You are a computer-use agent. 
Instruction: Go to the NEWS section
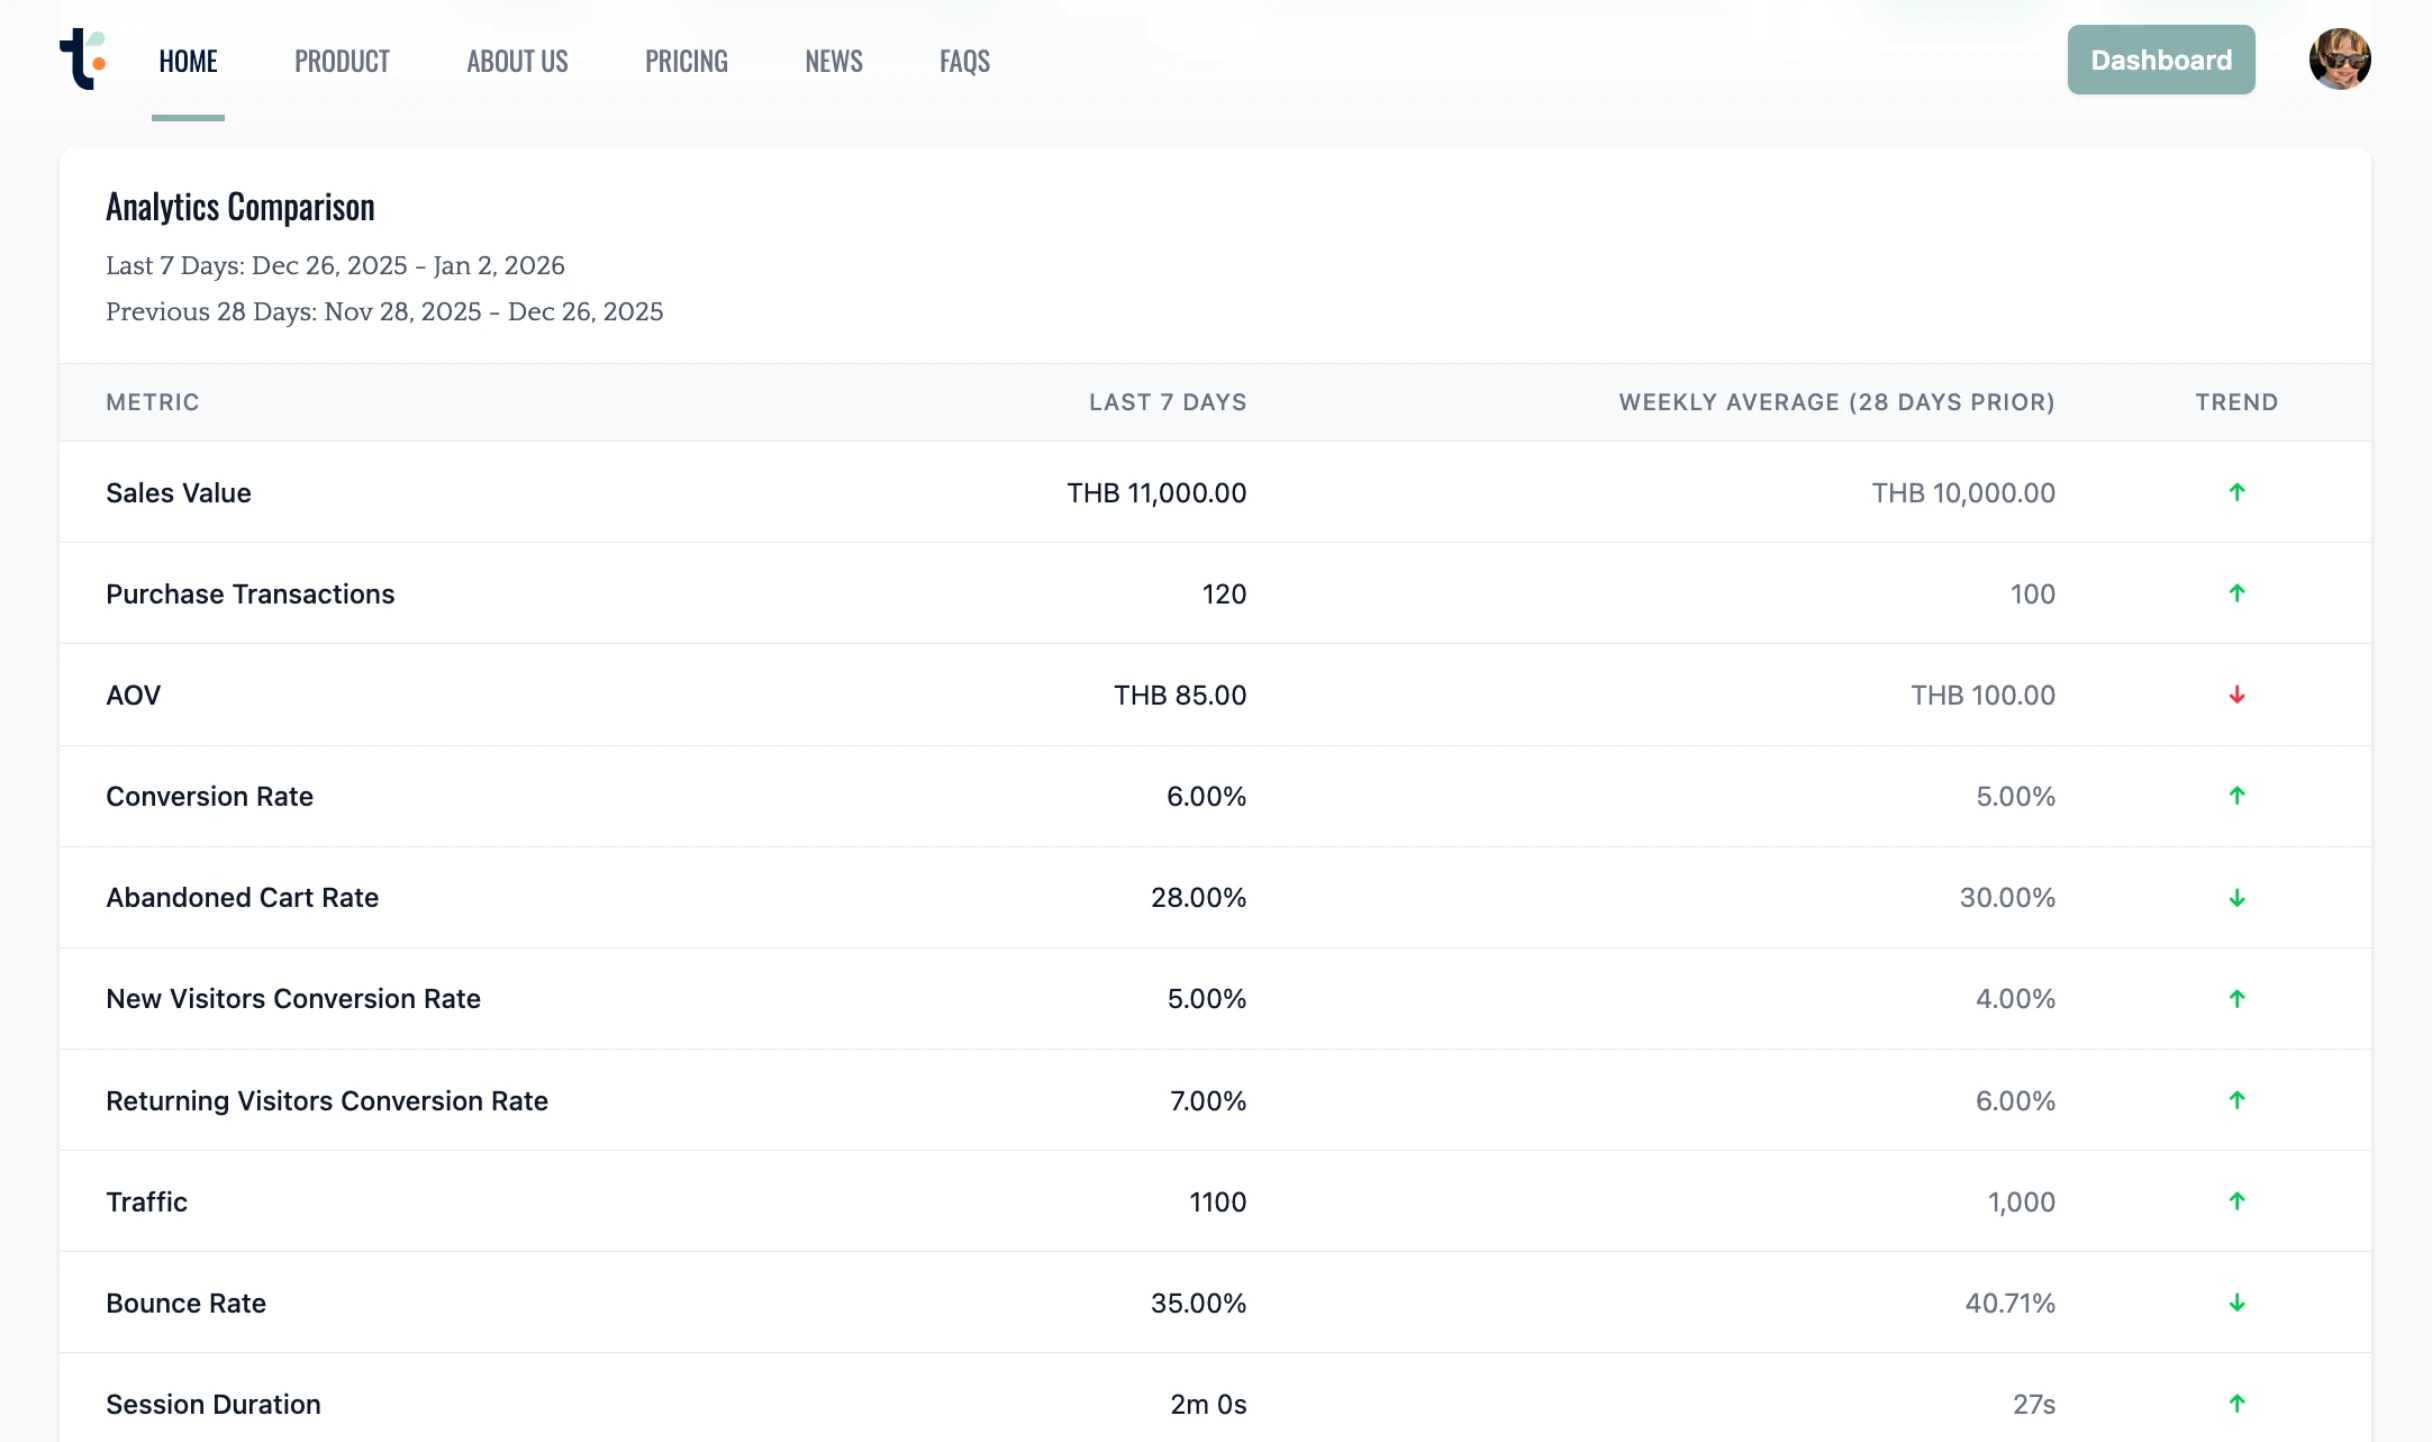pyautogui.click(x=833, y=61)
